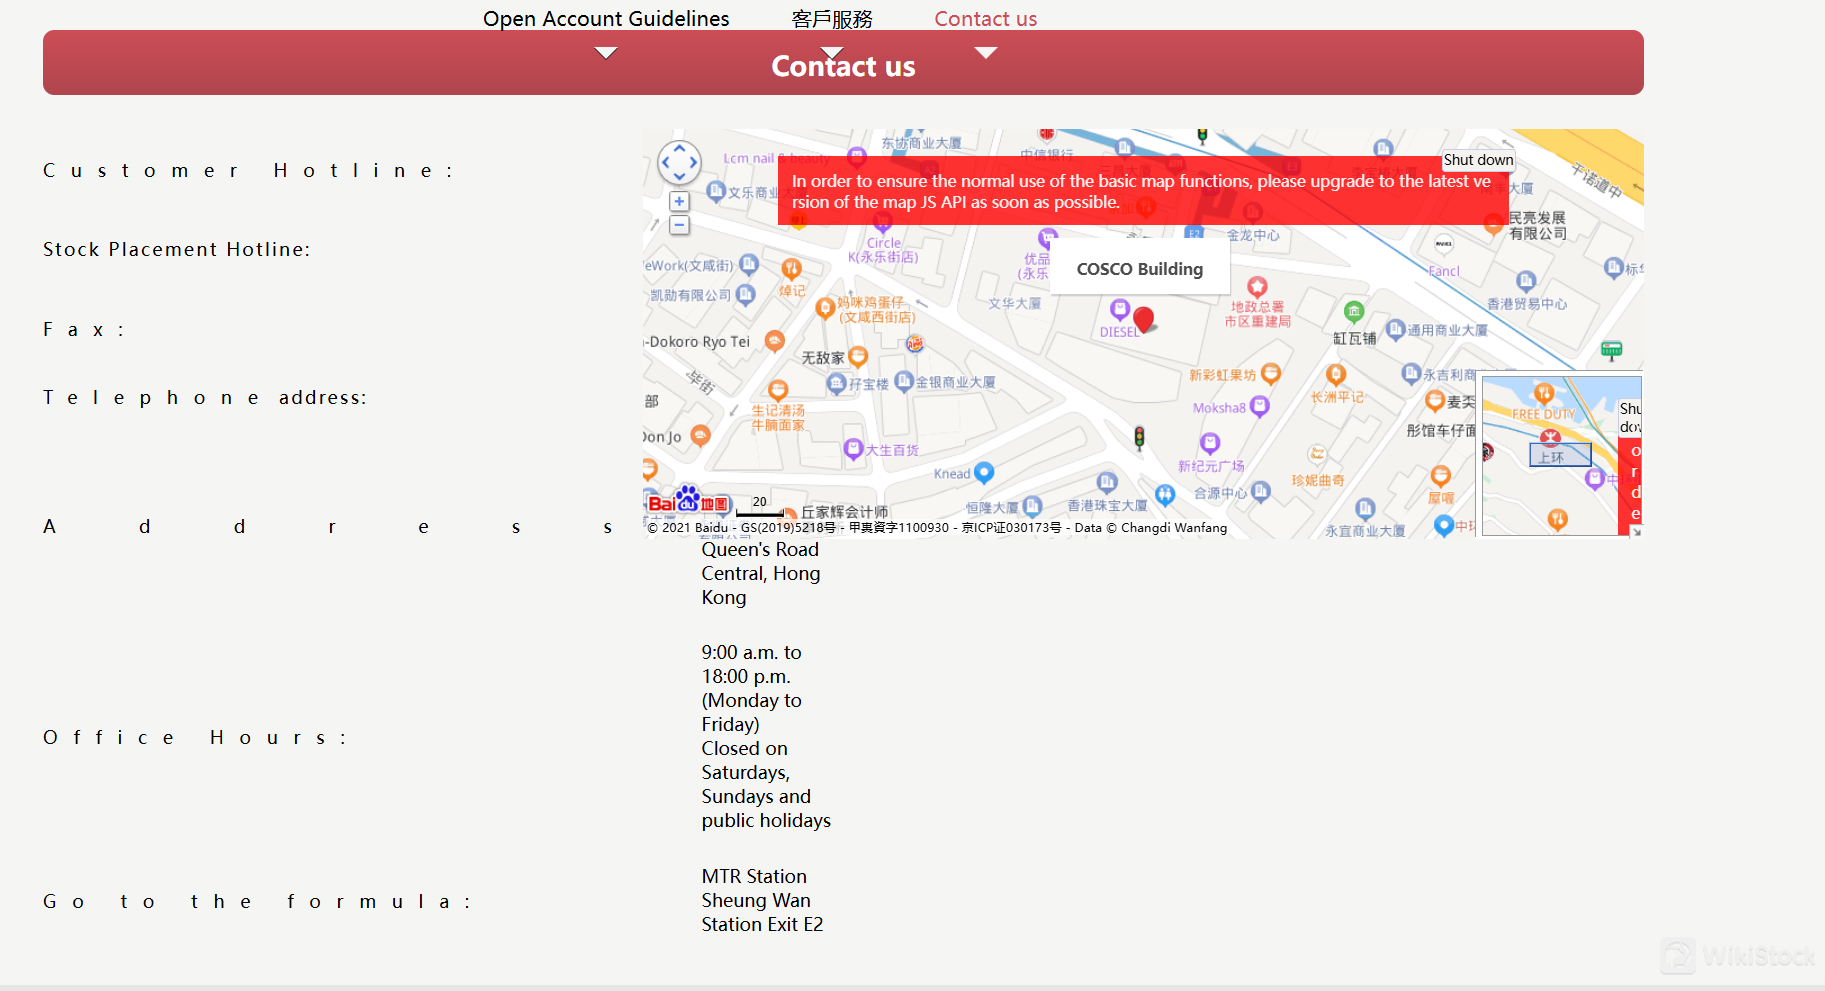Click the COSCO Building info label
Viewport: 1825px width, 991px height.
pyautogui.click(x=1139, y=269)
